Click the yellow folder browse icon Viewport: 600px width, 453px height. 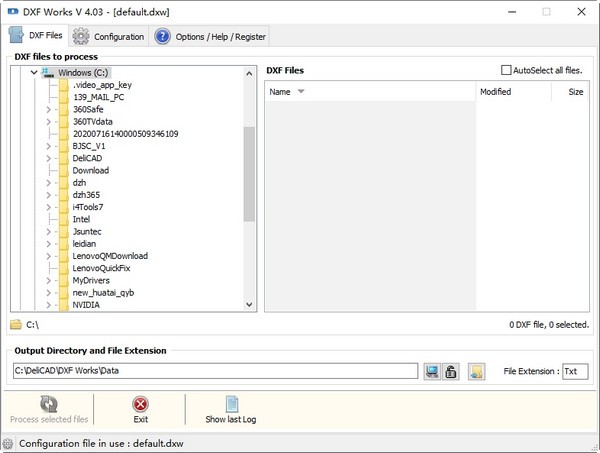pos(476,371)
